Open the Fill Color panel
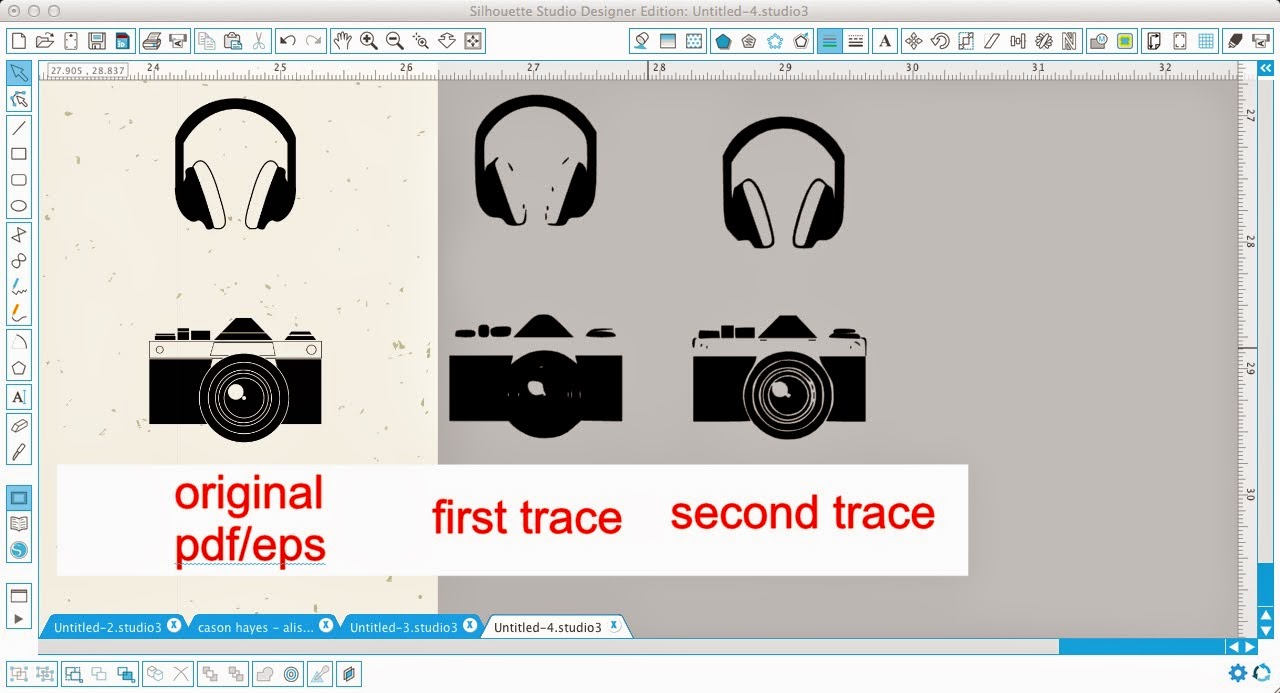 click(x=640, y=41)
